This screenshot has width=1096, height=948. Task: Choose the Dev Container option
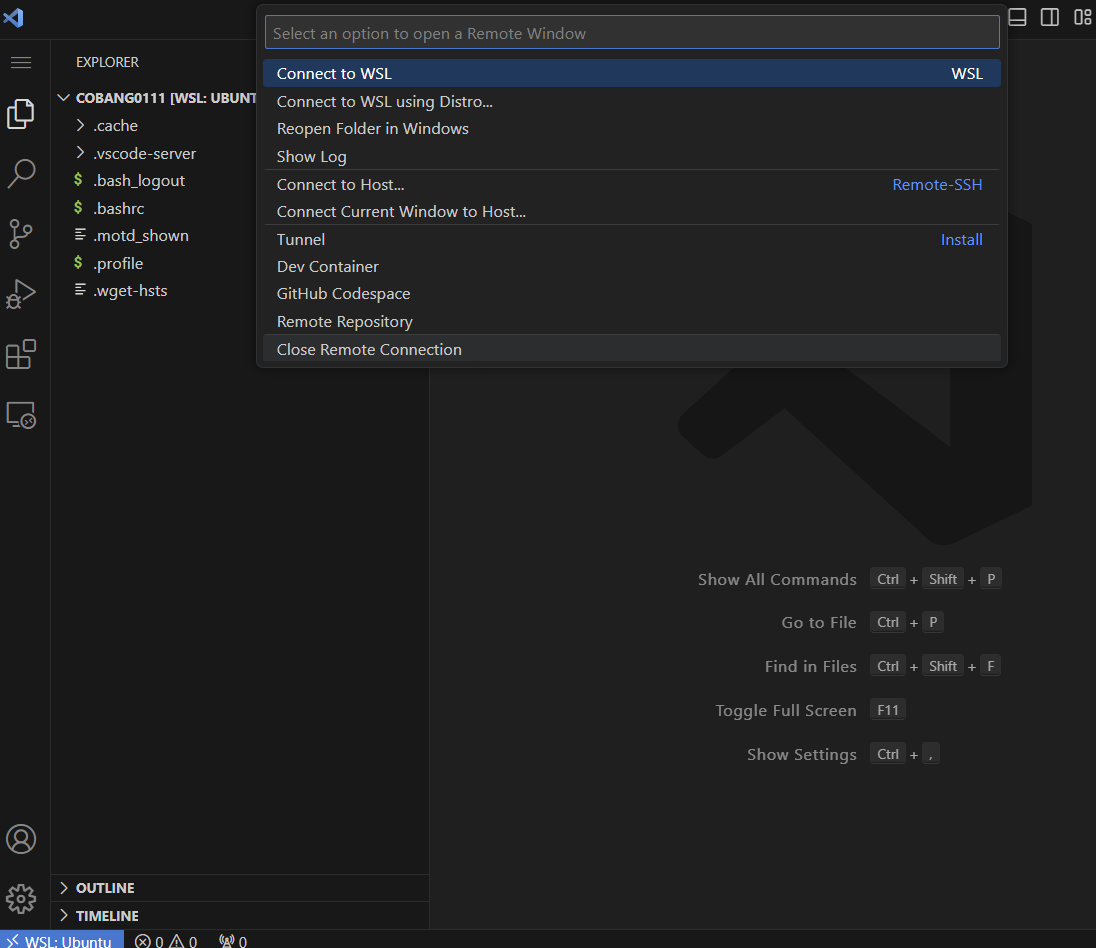(x=632, y=266)
